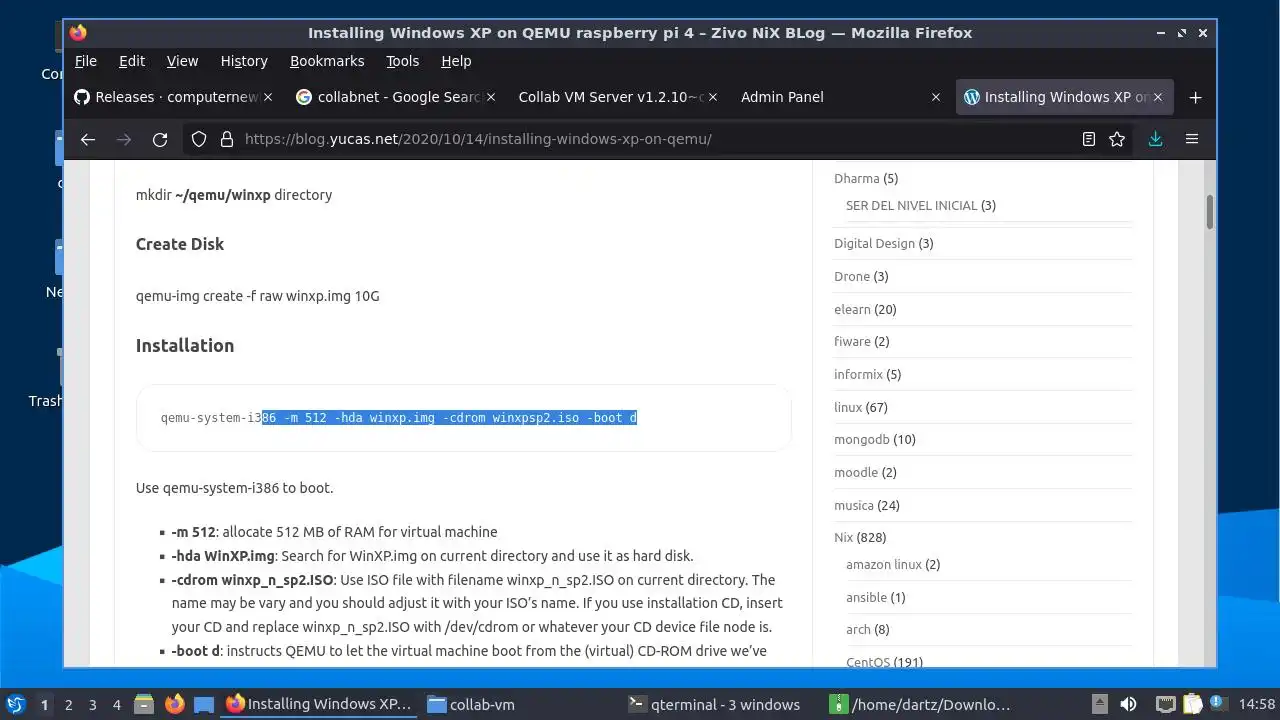Open the Firefox downloads panel
The image size is (1280, 720).
coord(1155,139)
